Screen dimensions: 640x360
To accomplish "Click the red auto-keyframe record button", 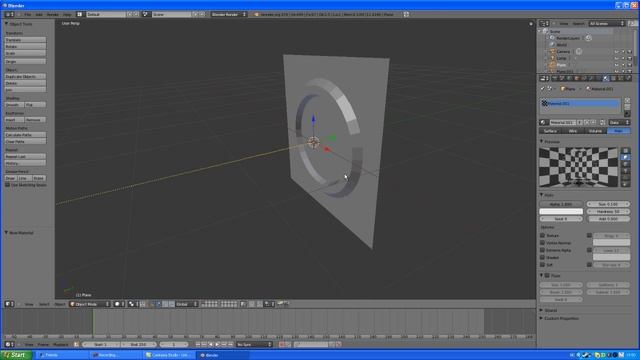I will coord(282,344).
